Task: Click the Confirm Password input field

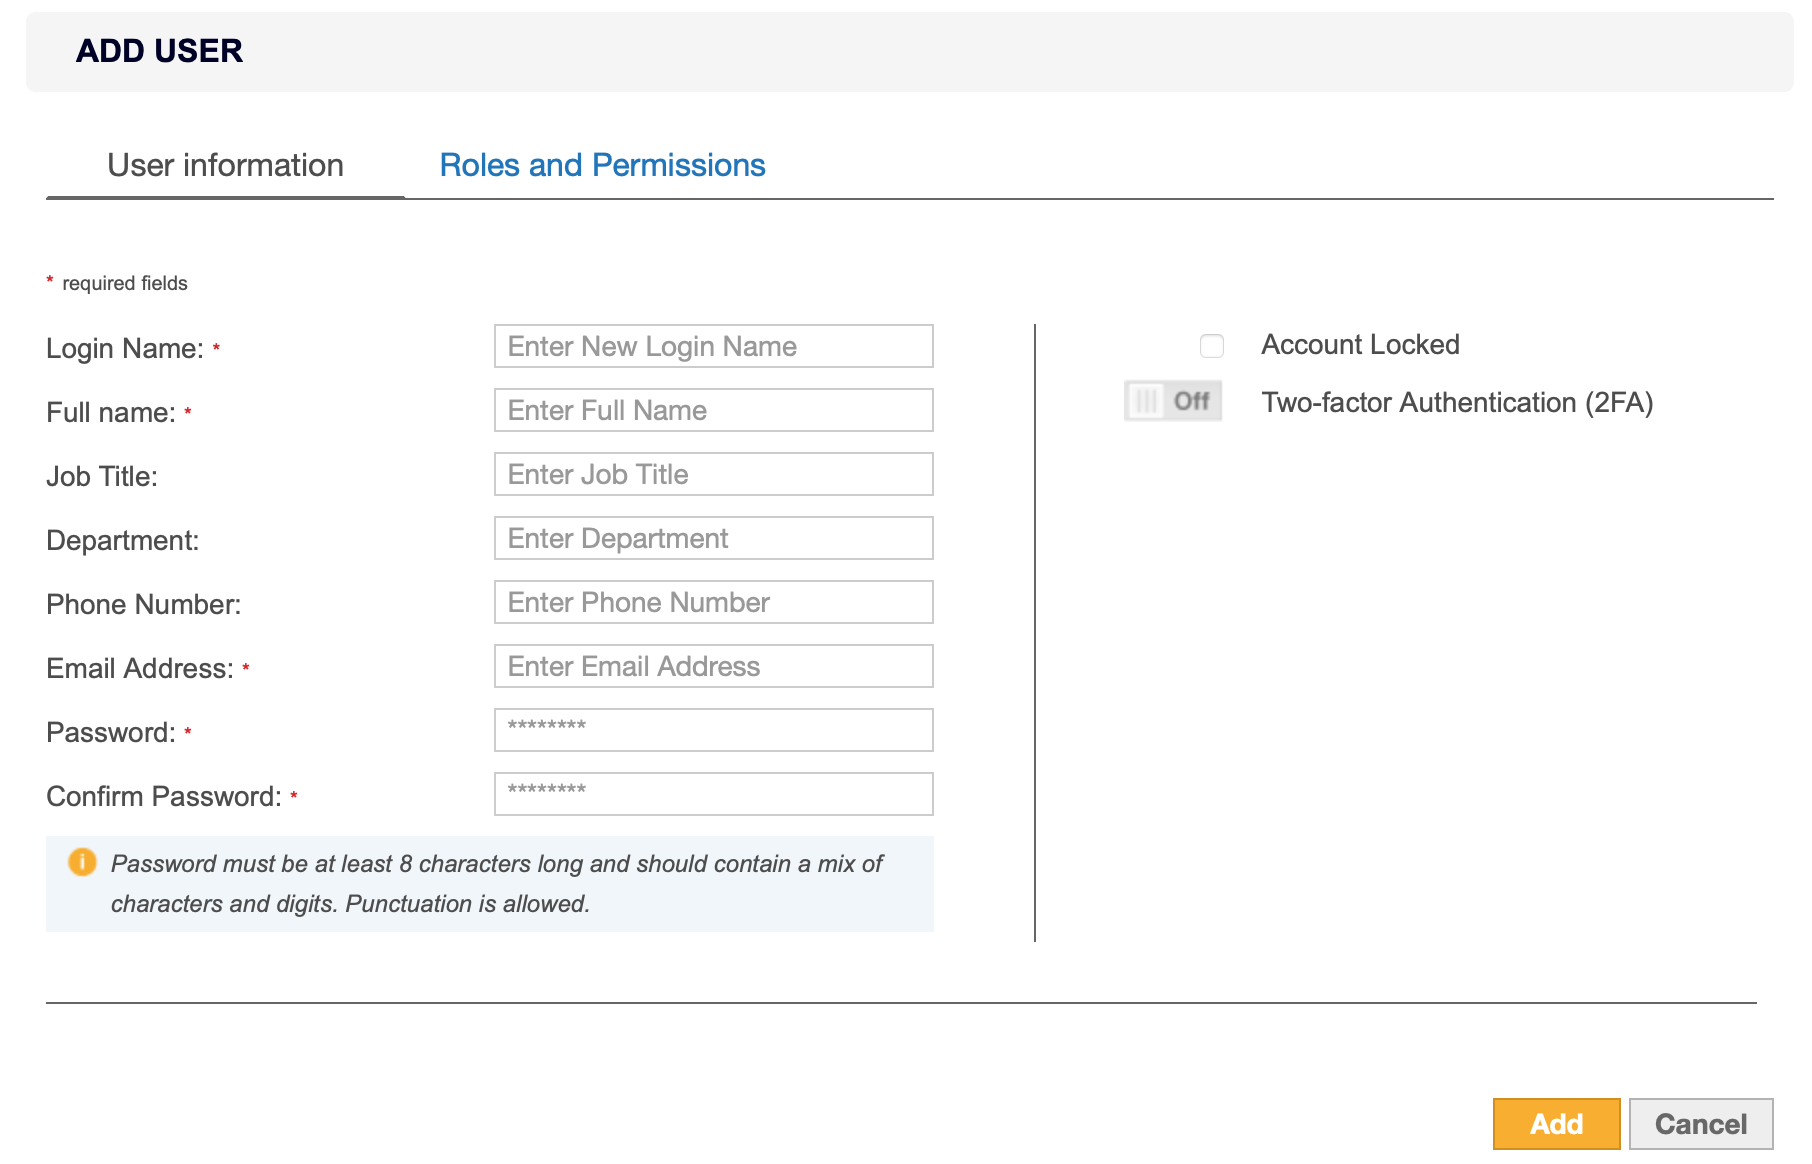Action: [x=712, y=793]
